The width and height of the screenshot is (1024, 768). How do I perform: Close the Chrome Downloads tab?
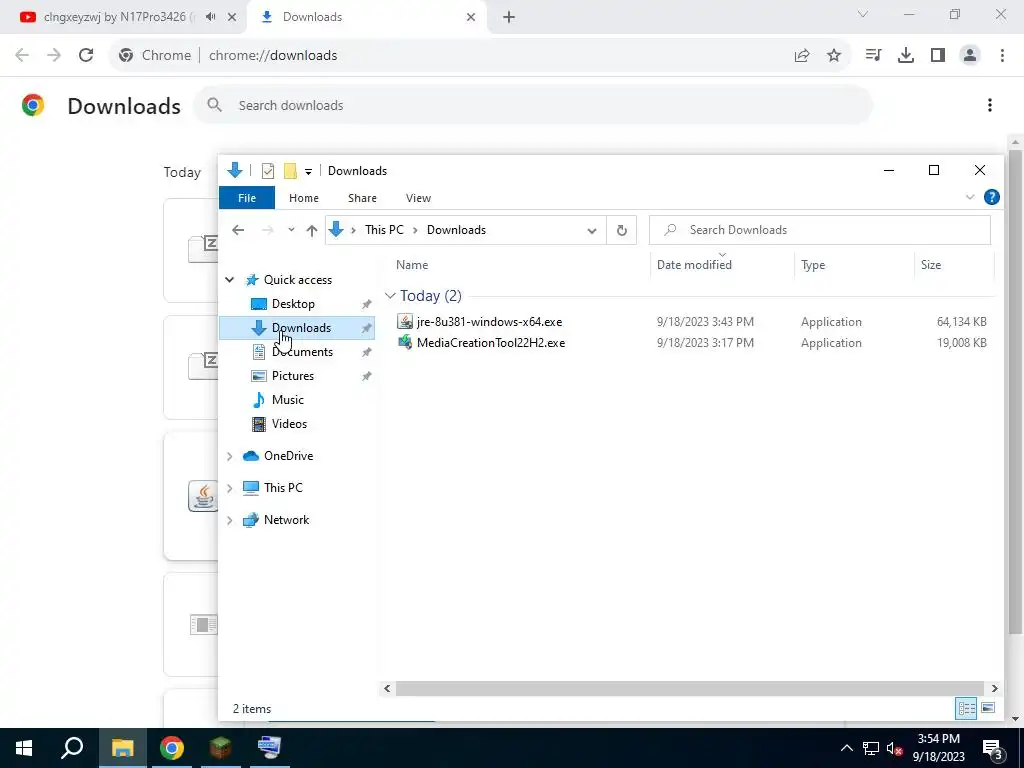(471, 17)
